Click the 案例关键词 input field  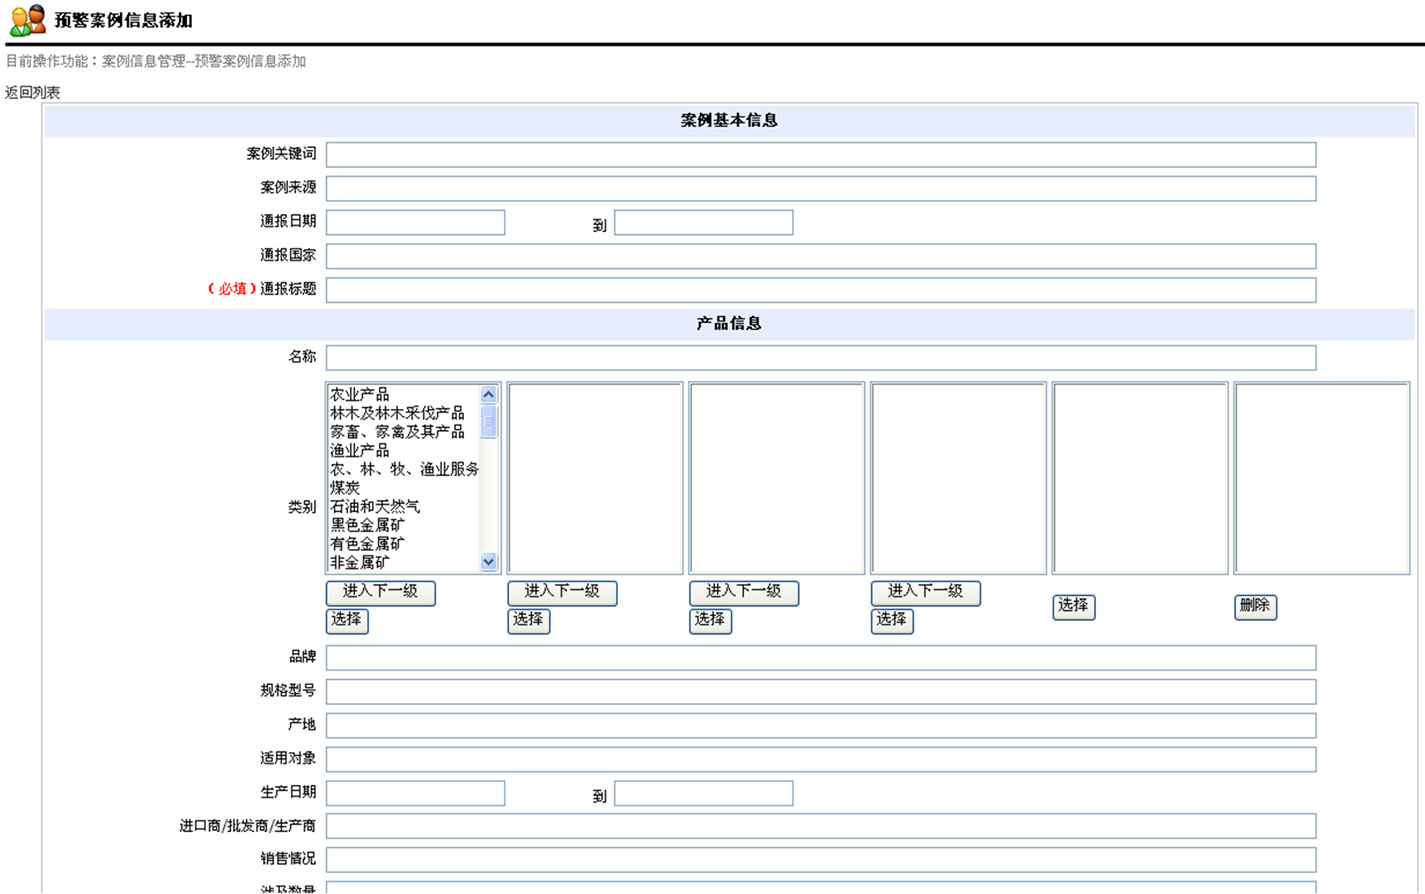820,155
